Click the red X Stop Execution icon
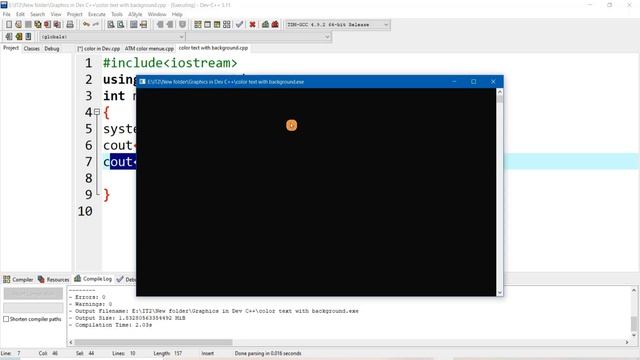The height and width of the screenshot is (360, 640). pos(252,24)
